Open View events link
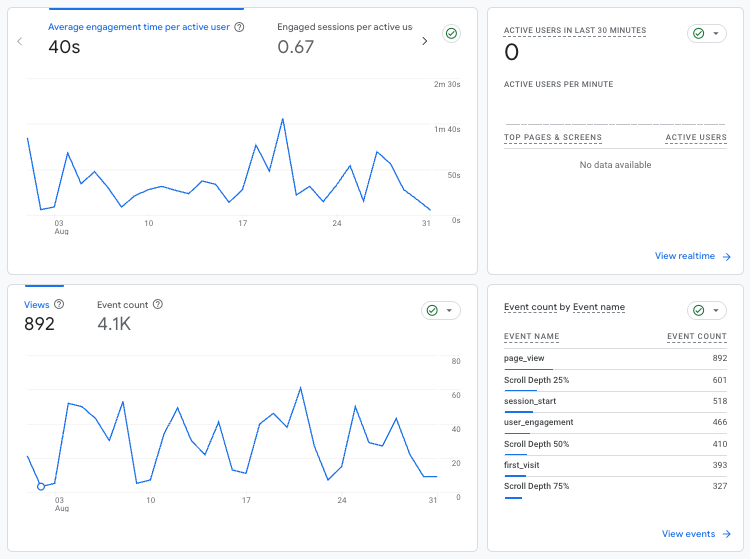This screenshot has width=750, height=559. coord(696,534)
